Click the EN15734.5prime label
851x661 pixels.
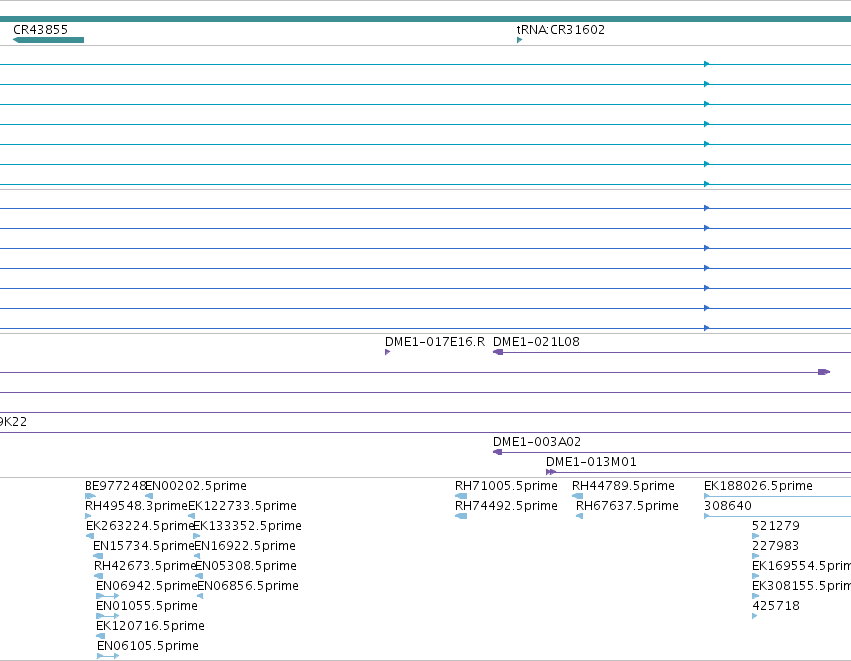click(x=143, y=545)
